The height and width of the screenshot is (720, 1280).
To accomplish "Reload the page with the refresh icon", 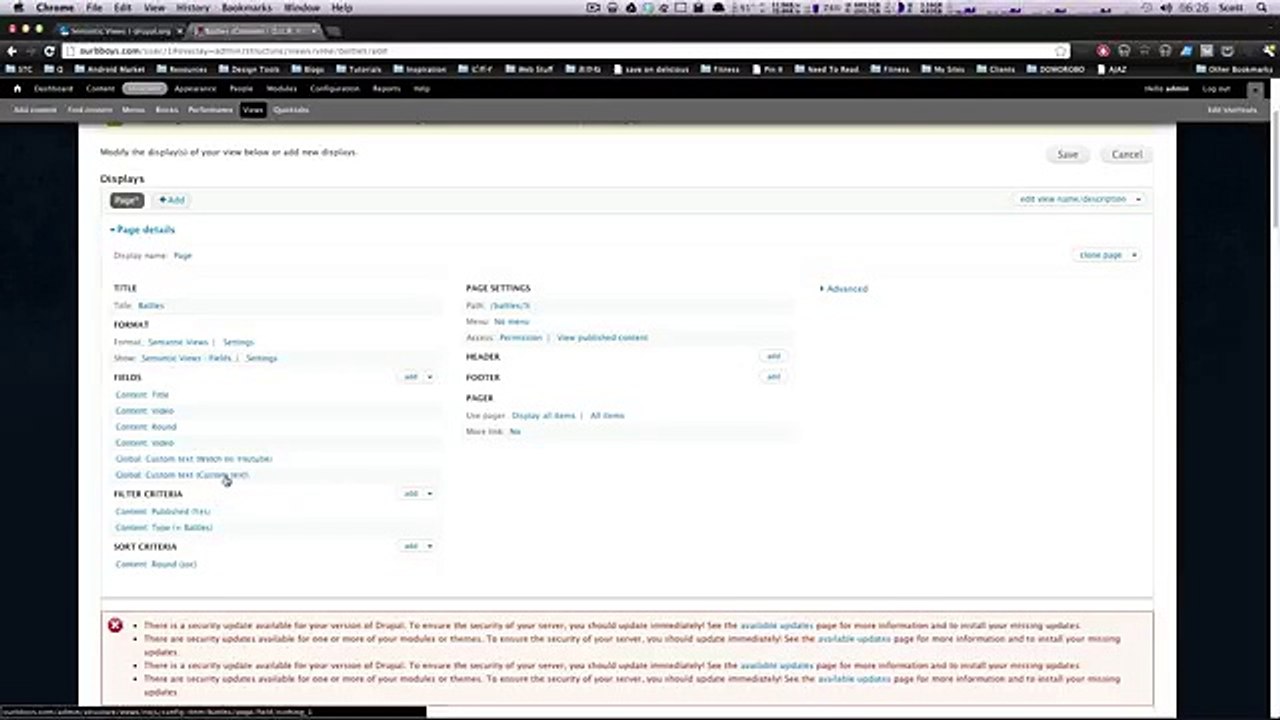I will pos(49,50).
